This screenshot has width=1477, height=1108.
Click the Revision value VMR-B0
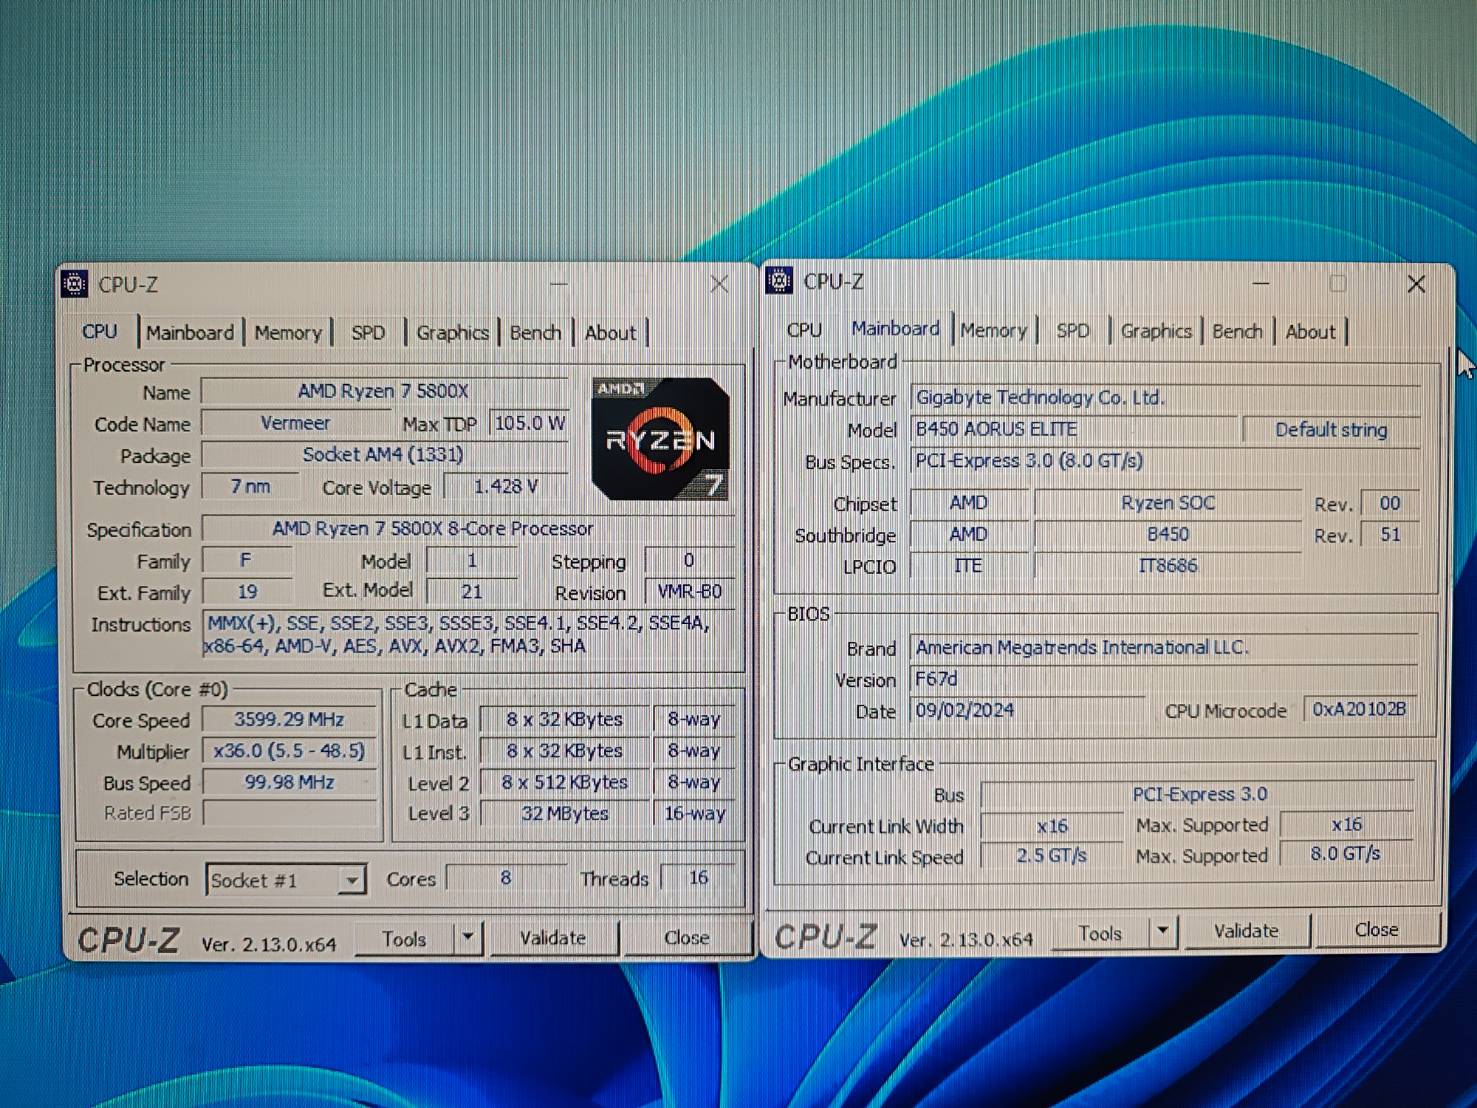click(x=690, y=591)
